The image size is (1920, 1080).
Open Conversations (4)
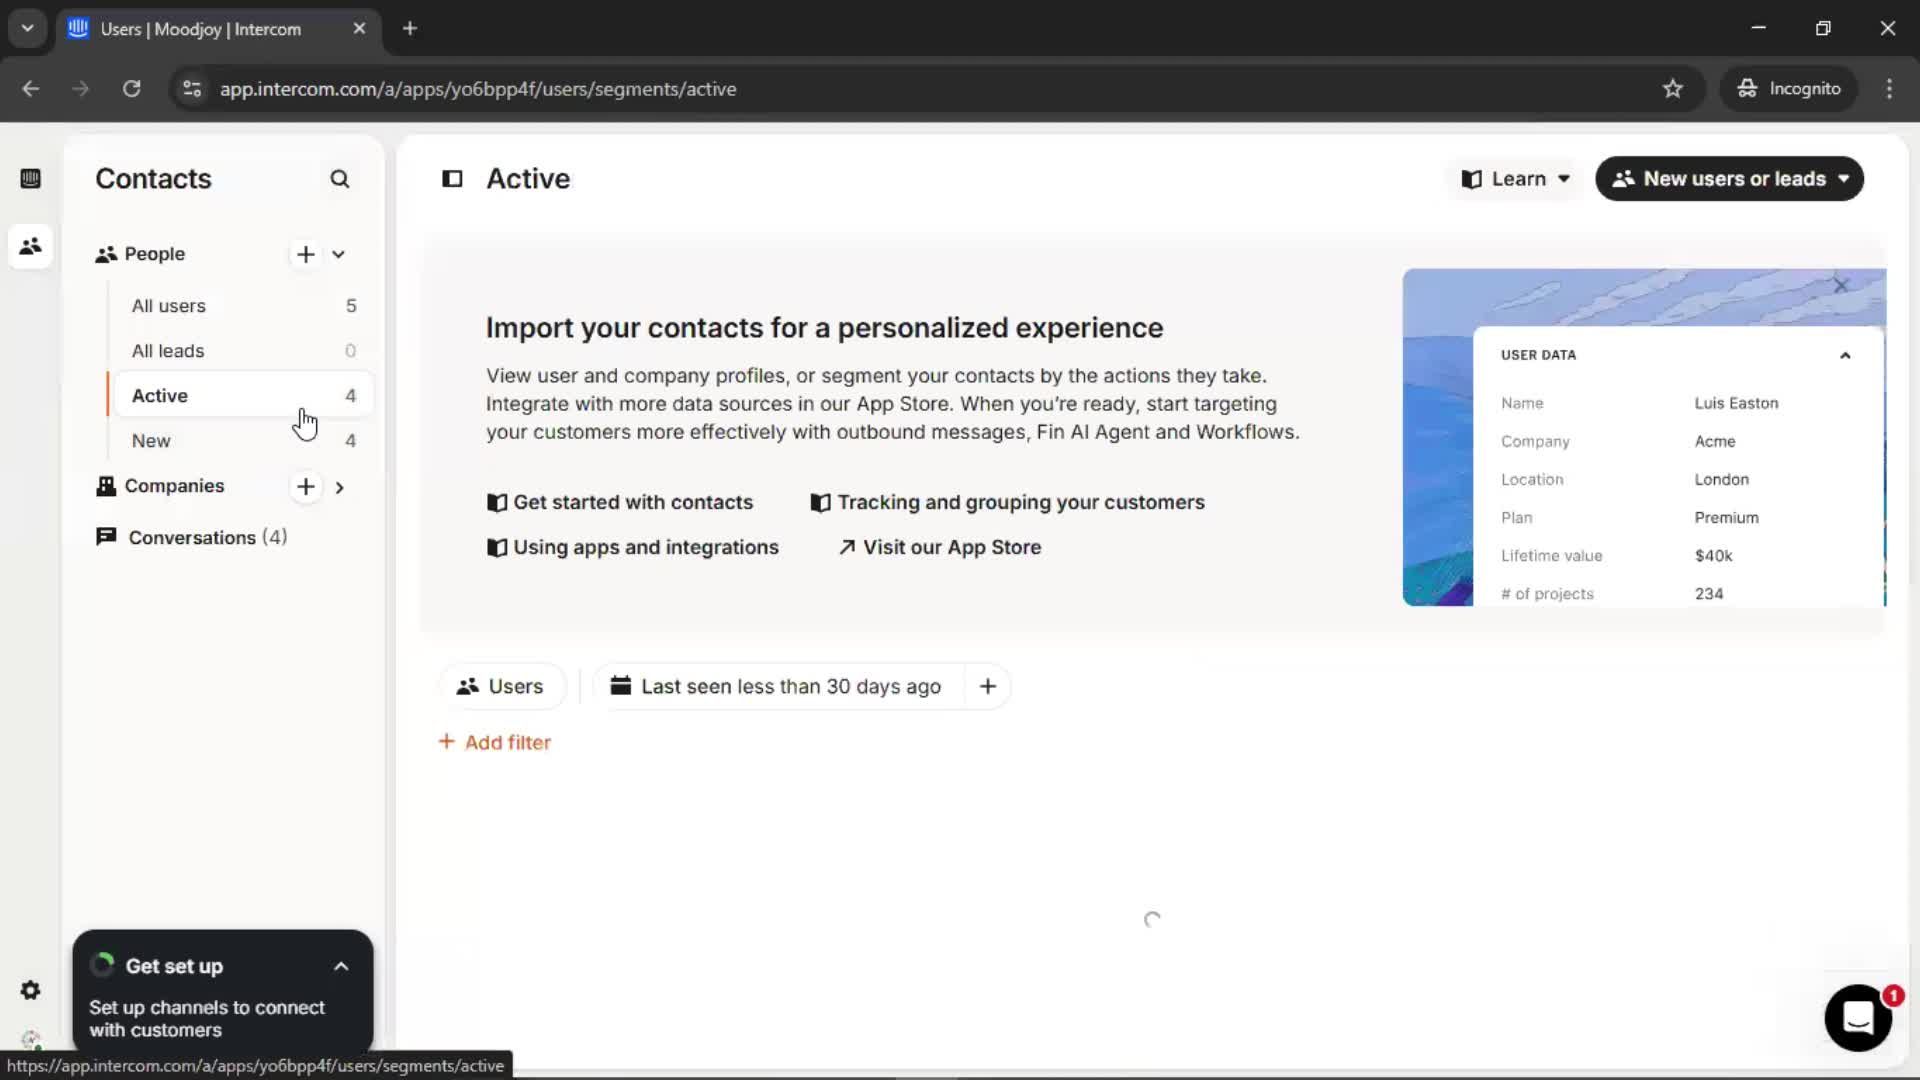(x=191, y=538)
